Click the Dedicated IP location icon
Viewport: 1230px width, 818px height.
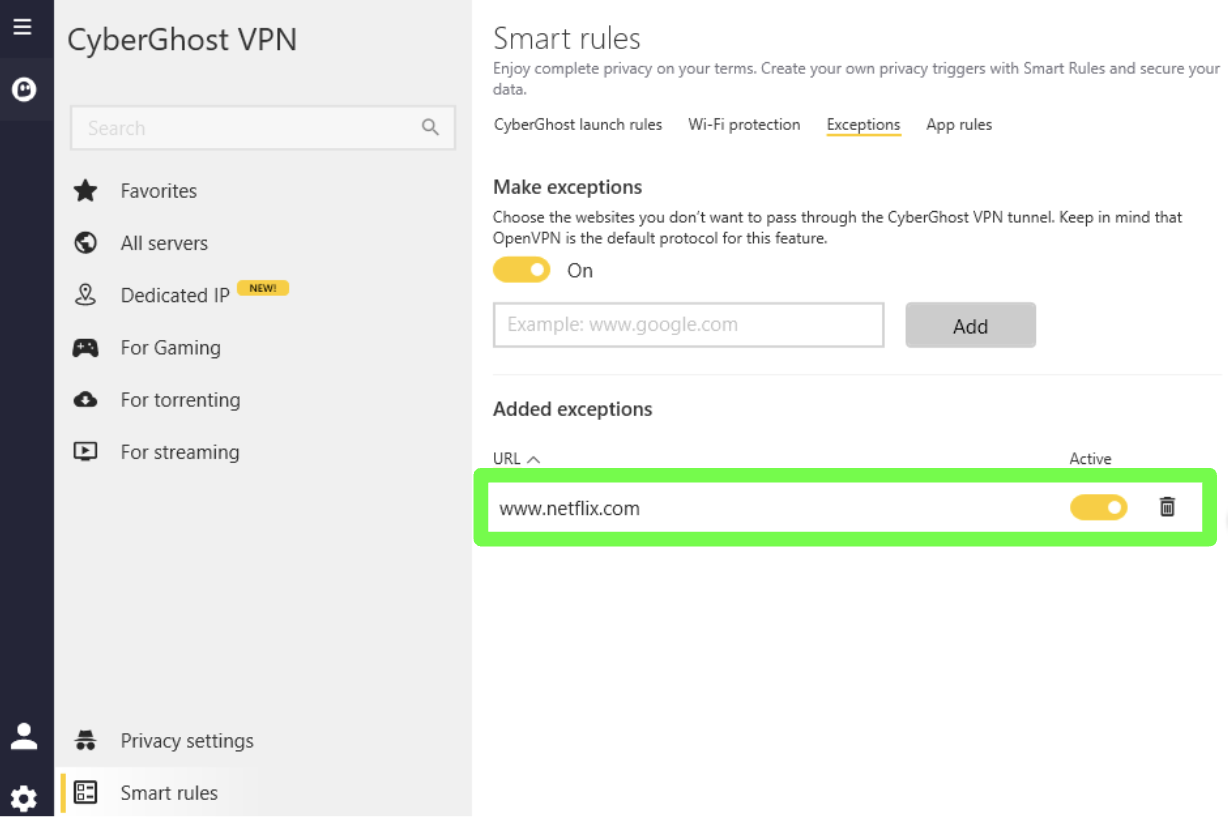[86, 295]
